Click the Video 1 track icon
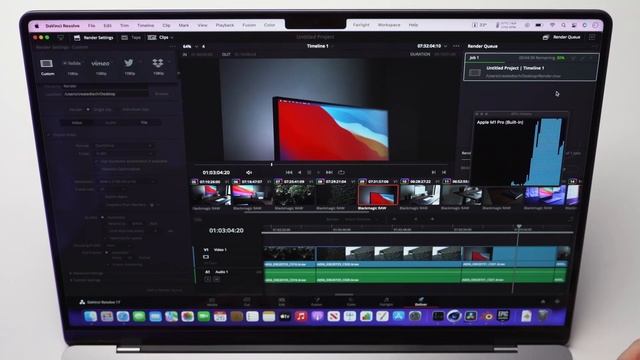This screenshot has height=360, width=640. pos(206,257)
